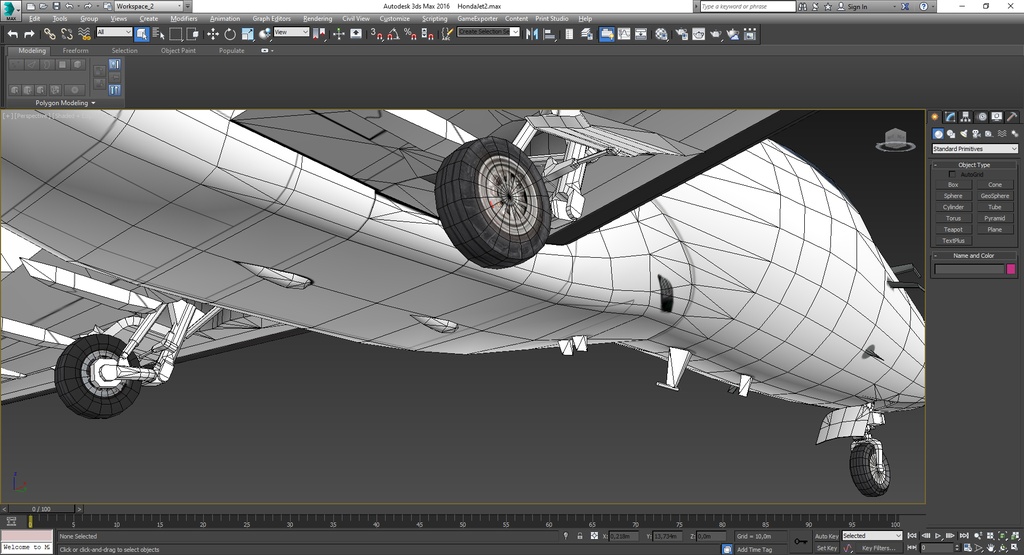Open the Selected key mode dropdown
The height and width of the screenshot is (555, 1024).
tap(872, 536)
